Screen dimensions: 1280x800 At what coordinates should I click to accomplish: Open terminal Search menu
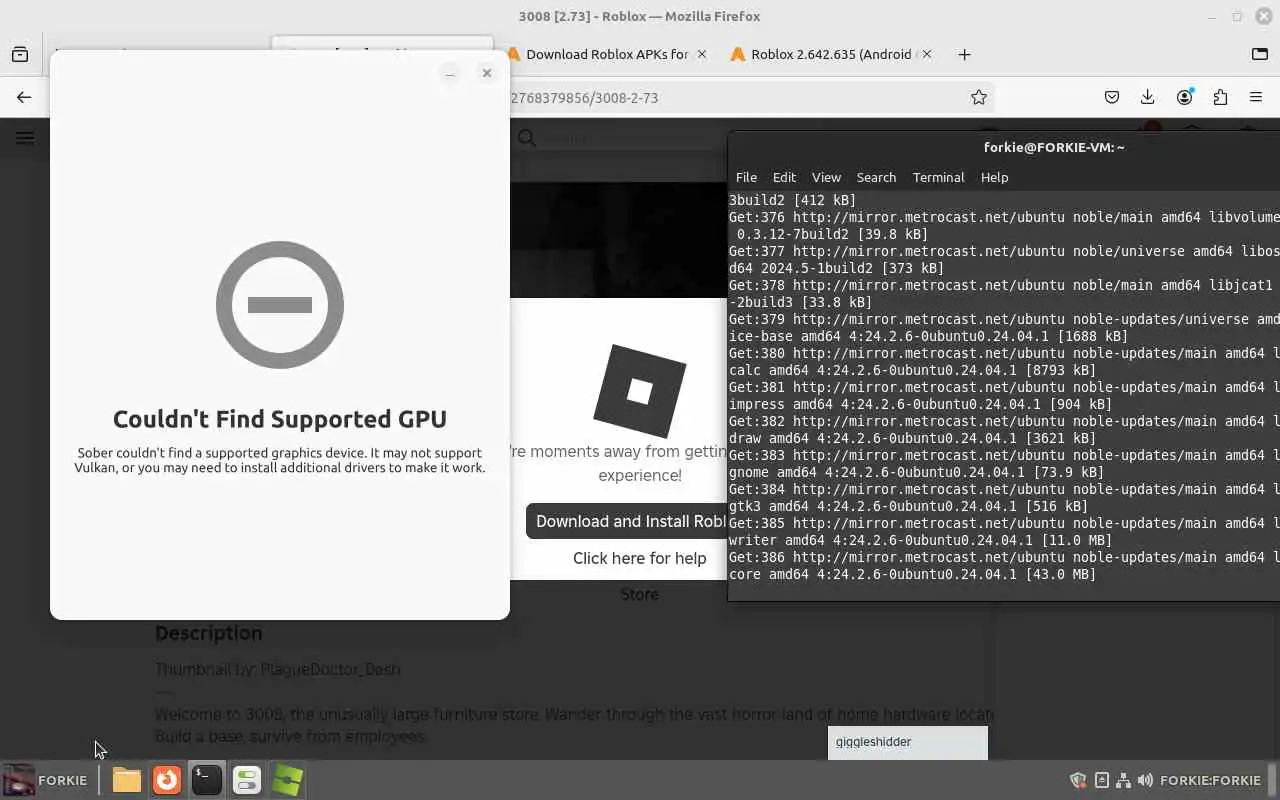pos(876,177)
